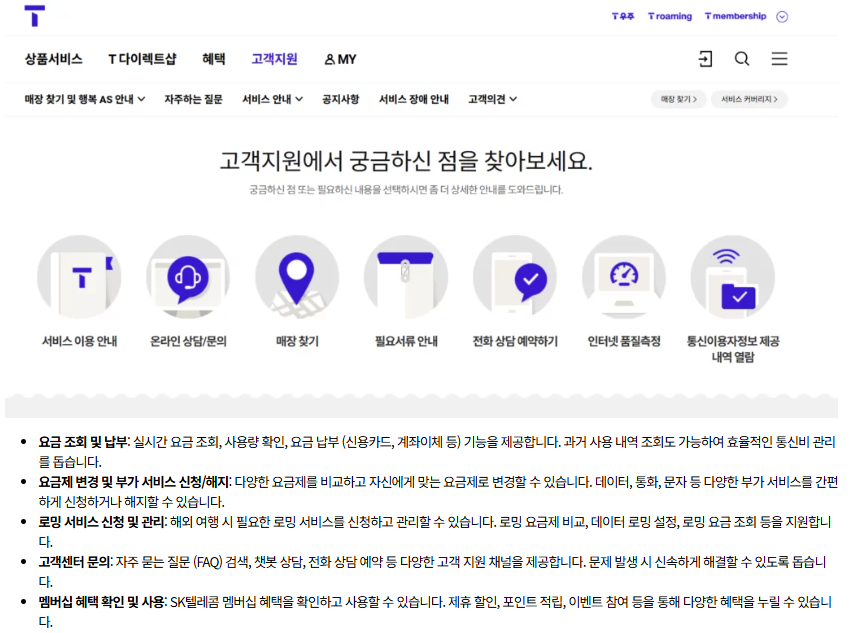Viewport: 852px width, 633px height.
Task: Open 공지사항 submenu link
Action: [341, 99]
